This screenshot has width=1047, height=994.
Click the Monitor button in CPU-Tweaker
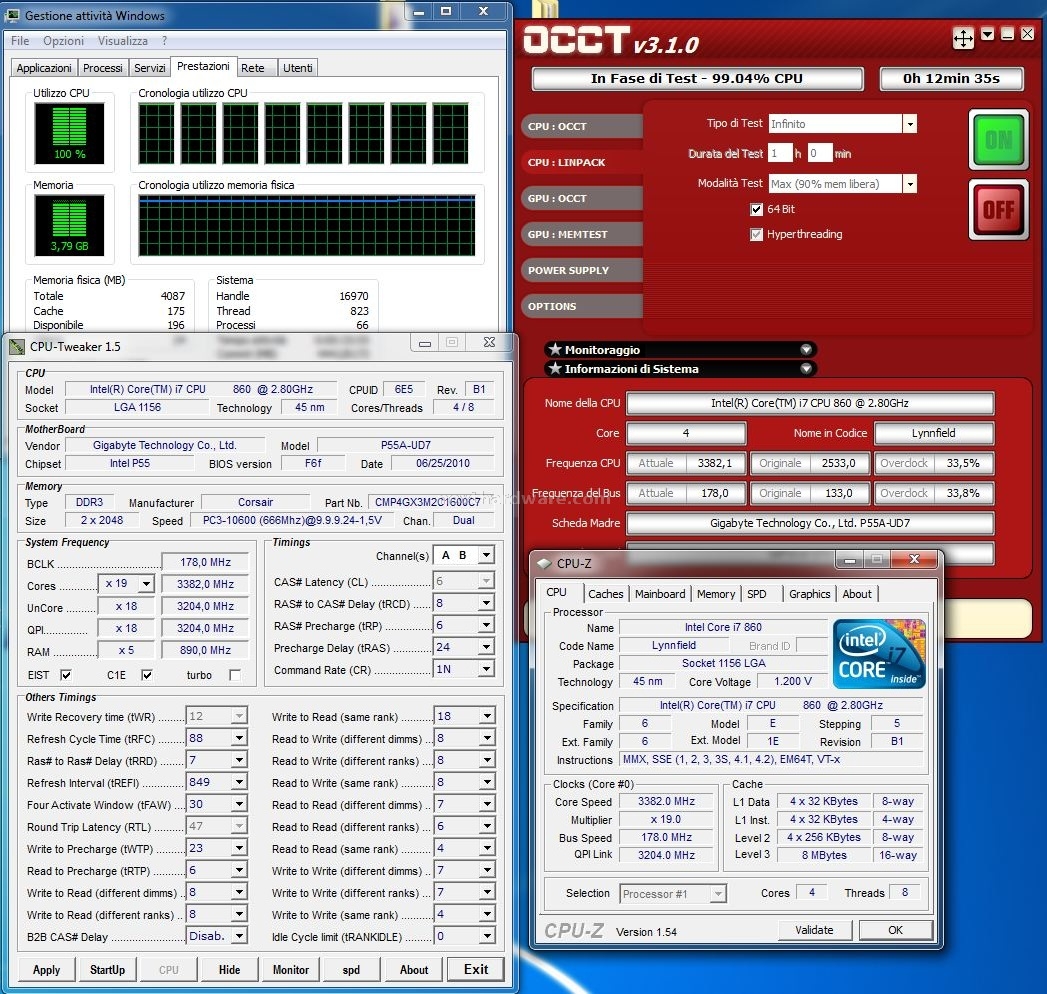(x=290, y=969)
